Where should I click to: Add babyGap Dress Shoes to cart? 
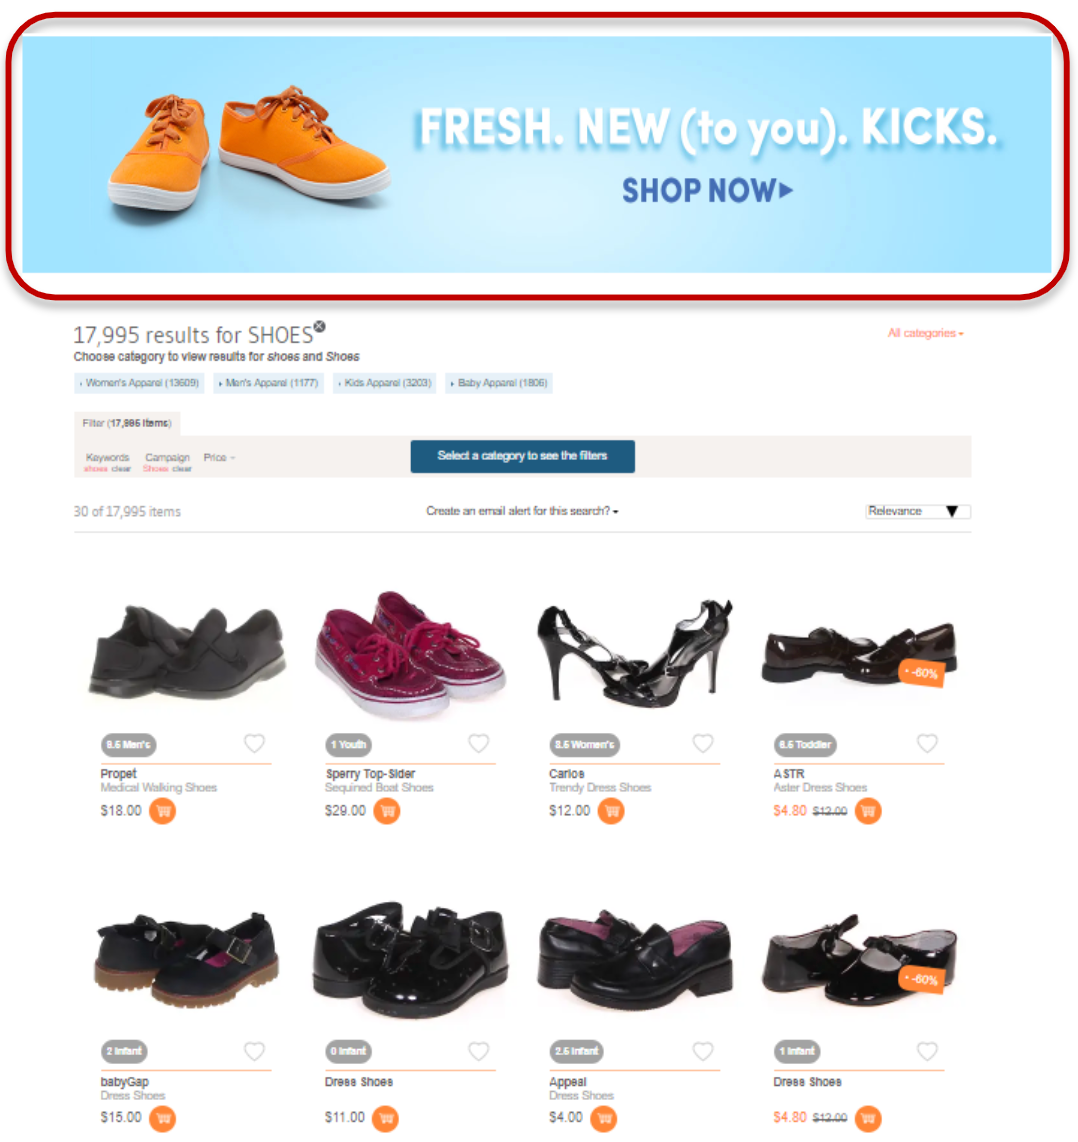pyautogui.click(x=162, y=1118)
